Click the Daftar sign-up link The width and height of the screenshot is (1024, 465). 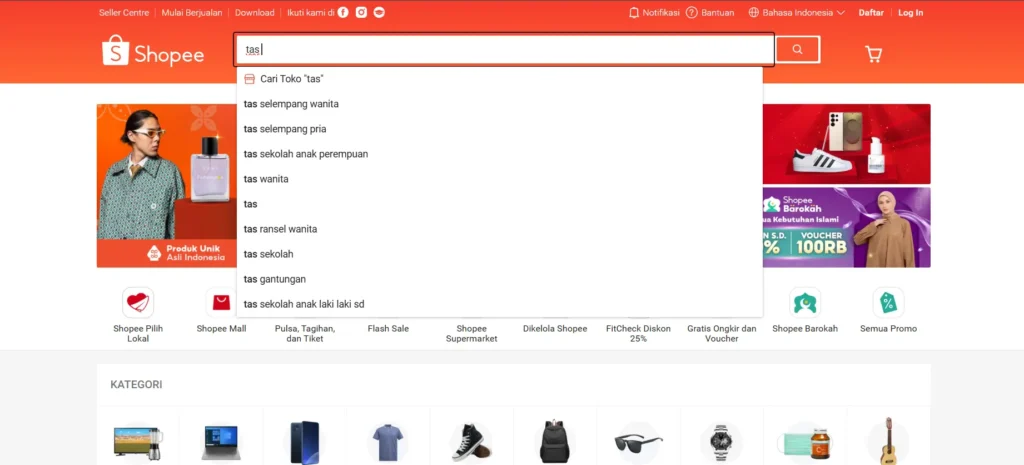click(x=871, y=12)
